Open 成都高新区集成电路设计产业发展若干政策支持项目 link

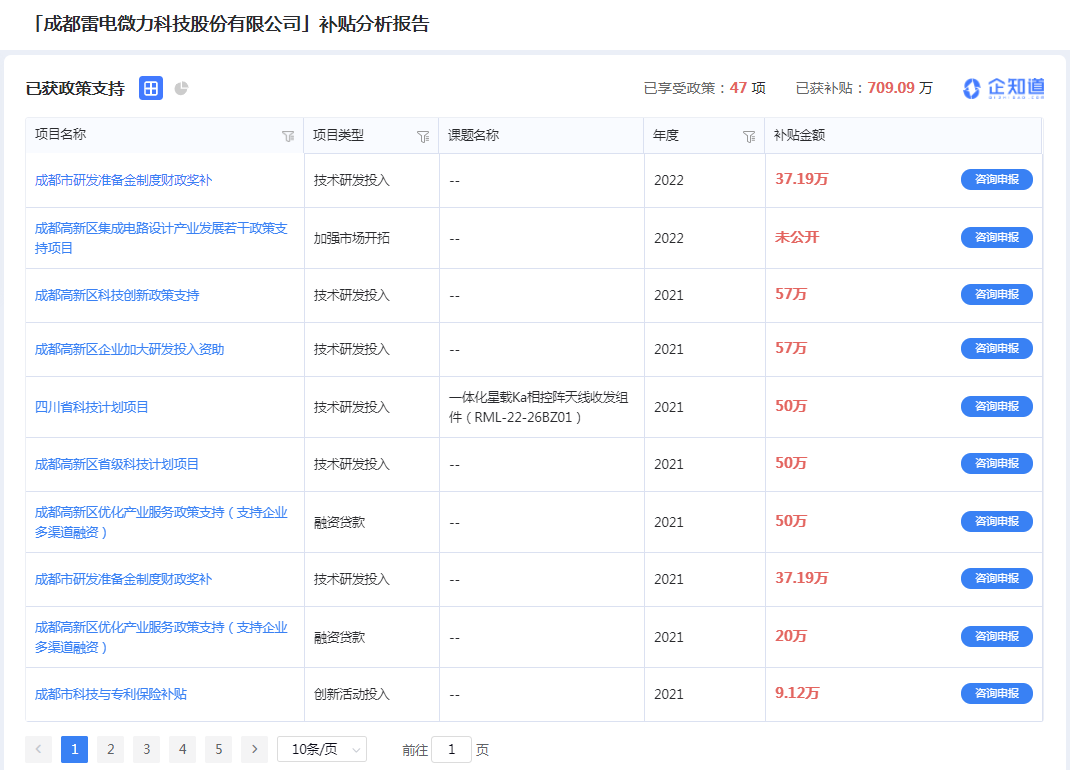pos(161,238)
